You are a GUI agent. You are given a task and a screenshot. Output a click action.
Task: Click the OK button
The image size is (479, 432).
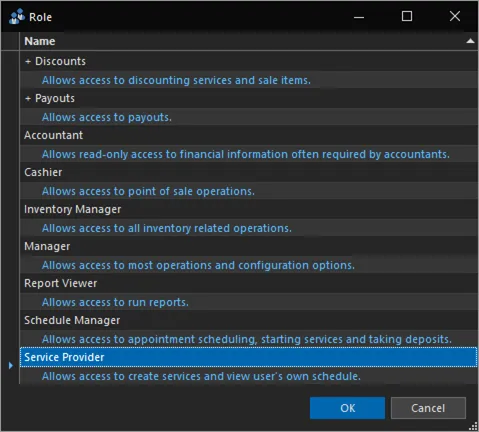pyautogui.click(x=347, y=408)
